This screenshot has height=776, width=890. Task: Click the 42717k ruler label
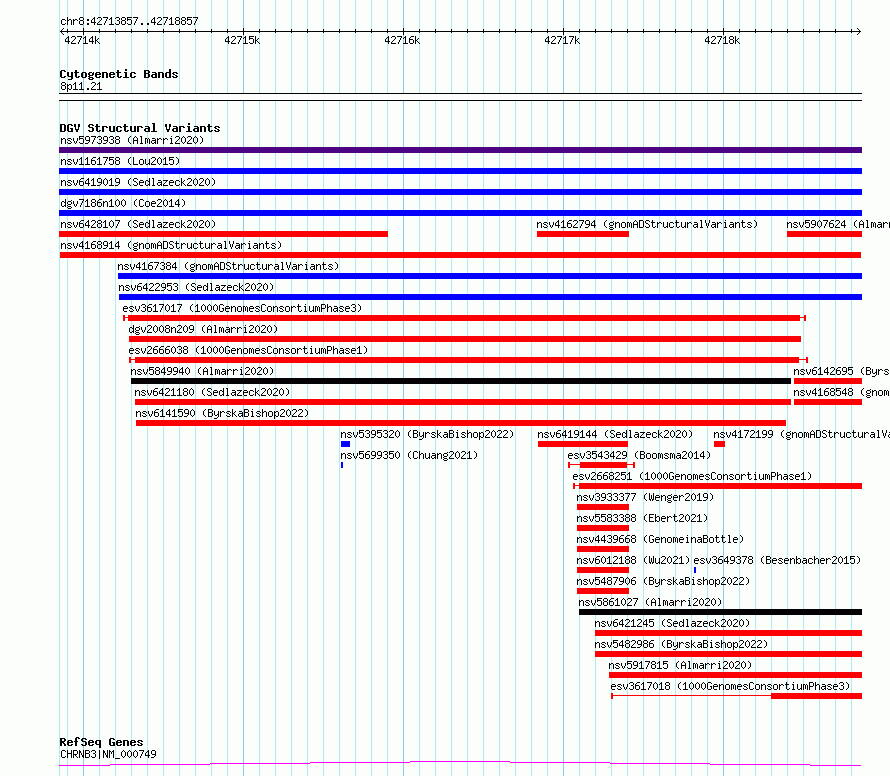click(x=562, y=40)
